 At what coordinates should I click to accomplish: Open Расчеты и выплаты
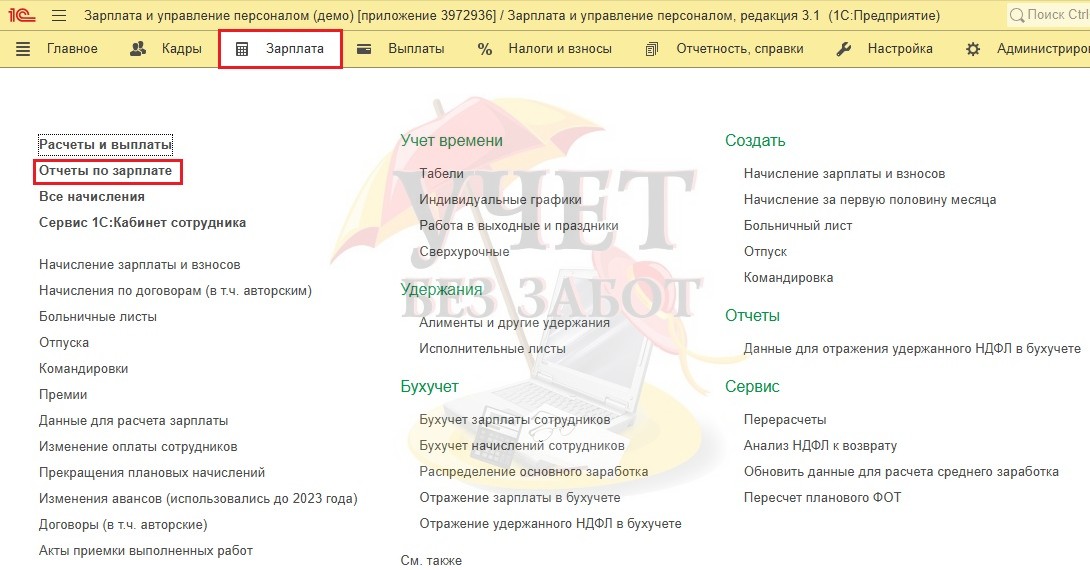click(x=105, y=145)
